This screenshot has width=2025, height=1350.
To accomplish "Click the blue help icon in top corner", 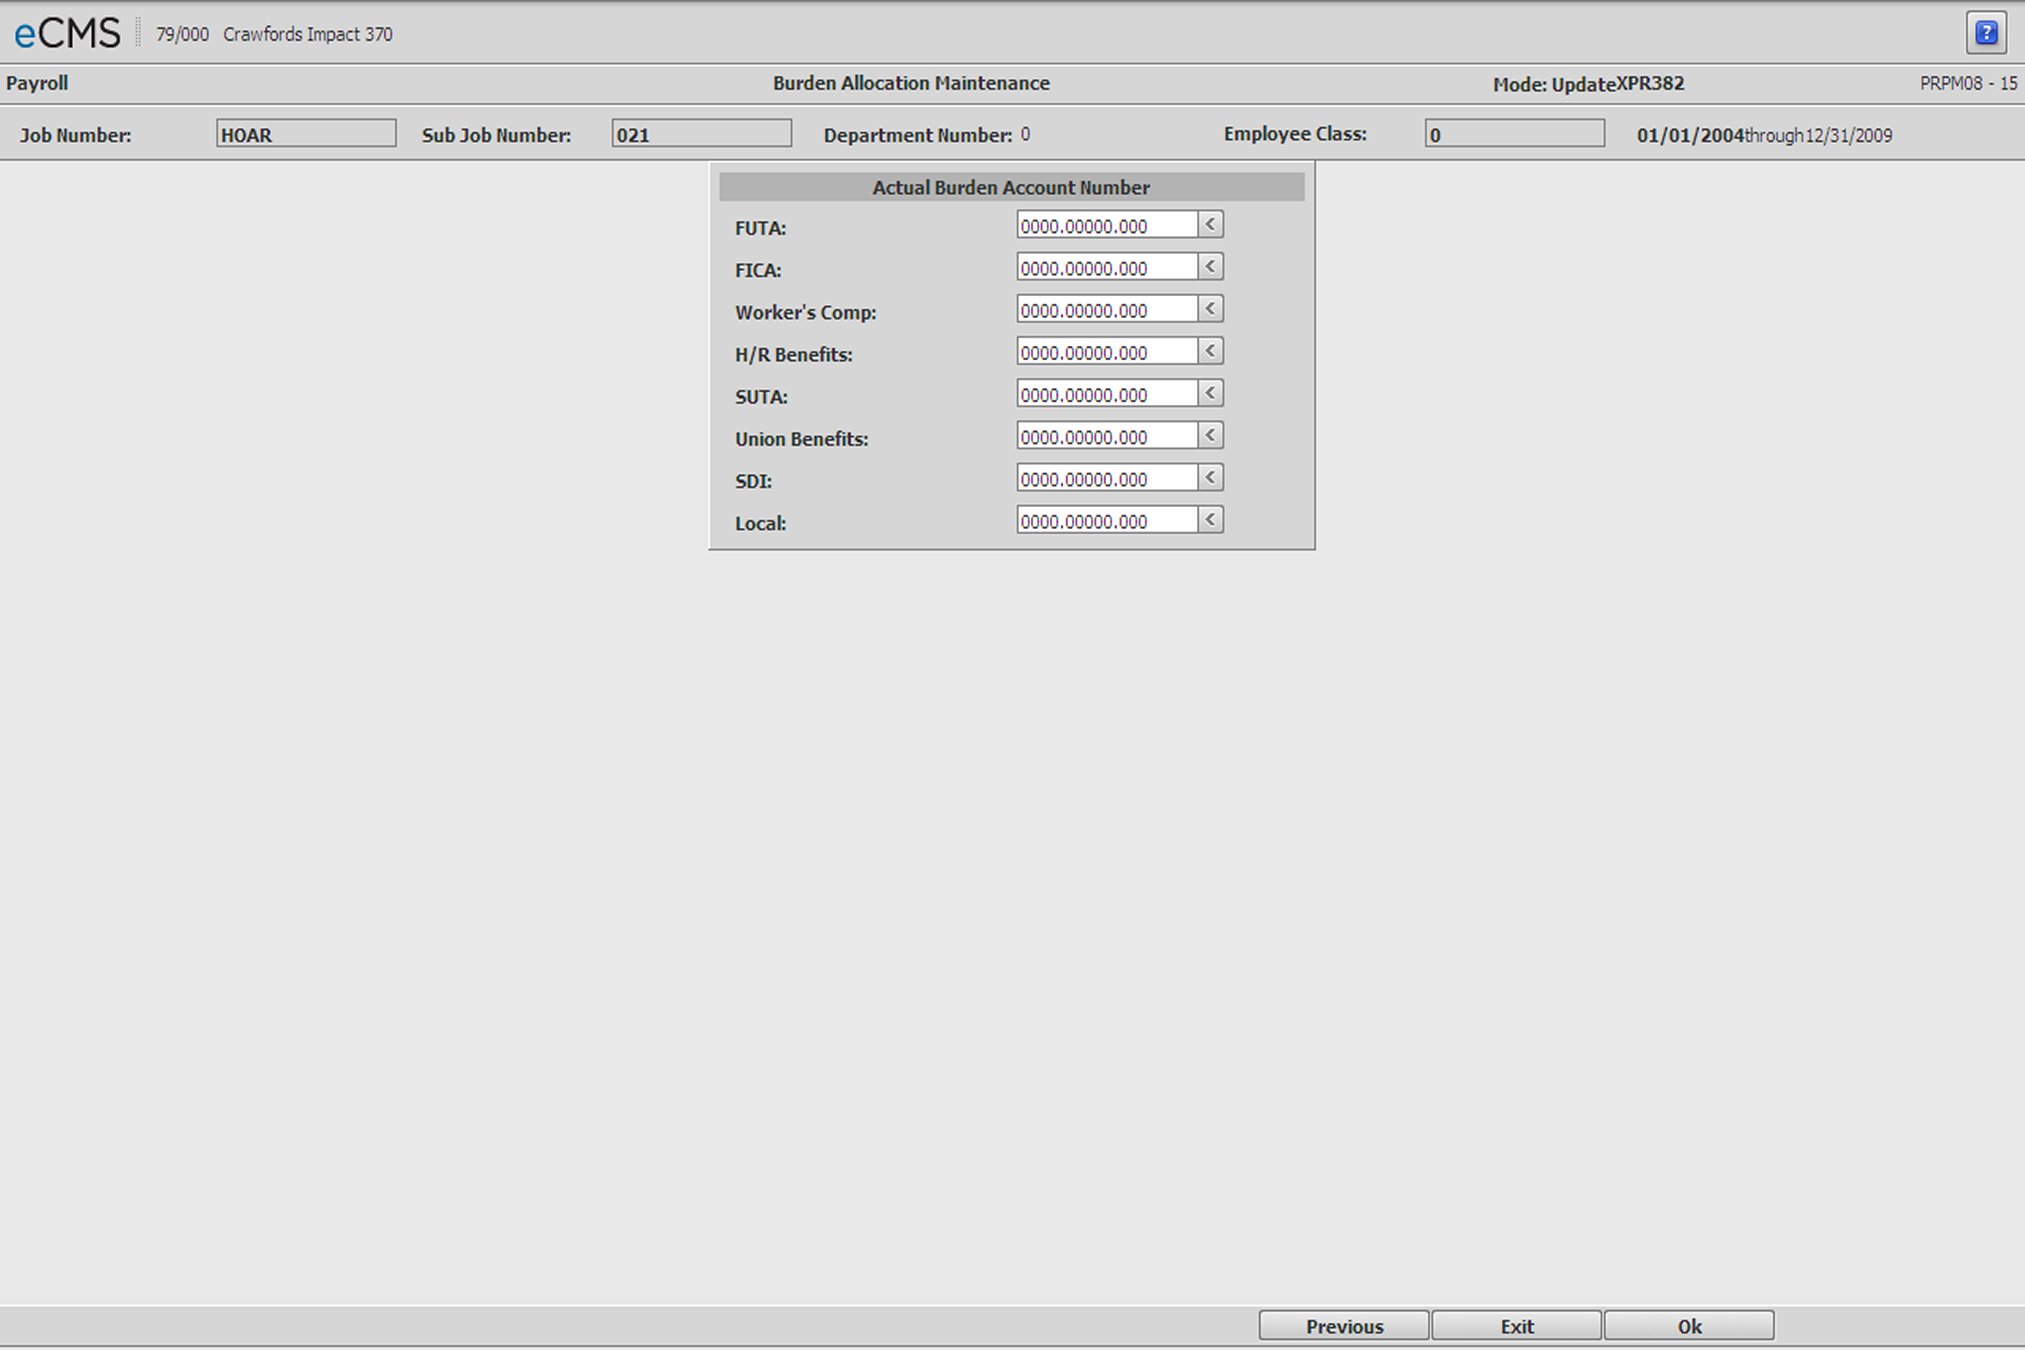I will pos(1988,31).
